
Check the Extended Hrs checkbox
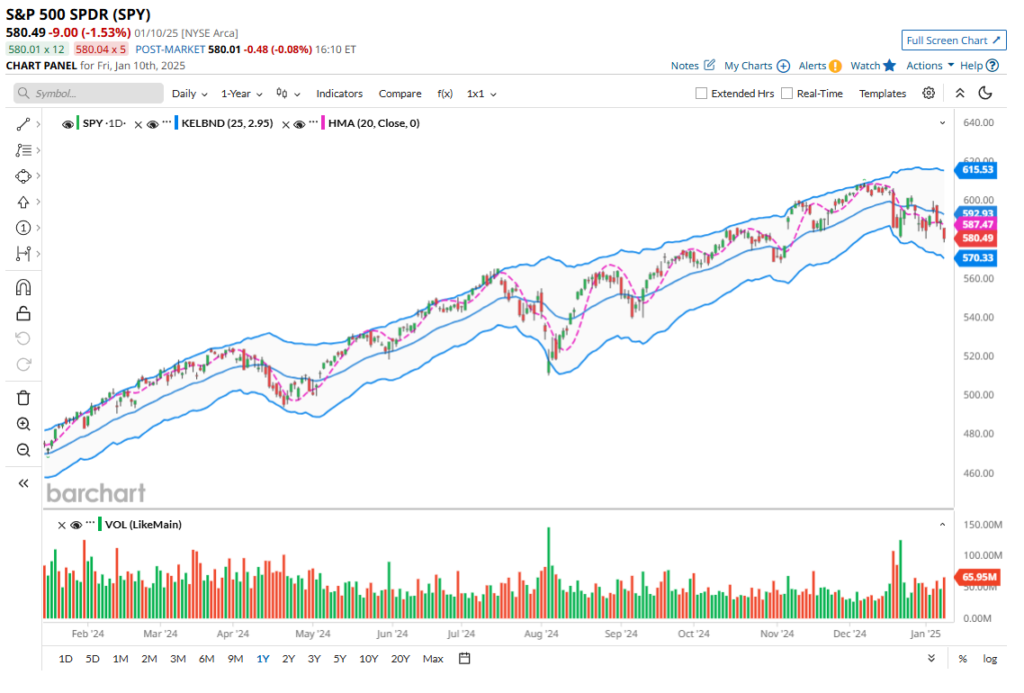pos(701,93)
